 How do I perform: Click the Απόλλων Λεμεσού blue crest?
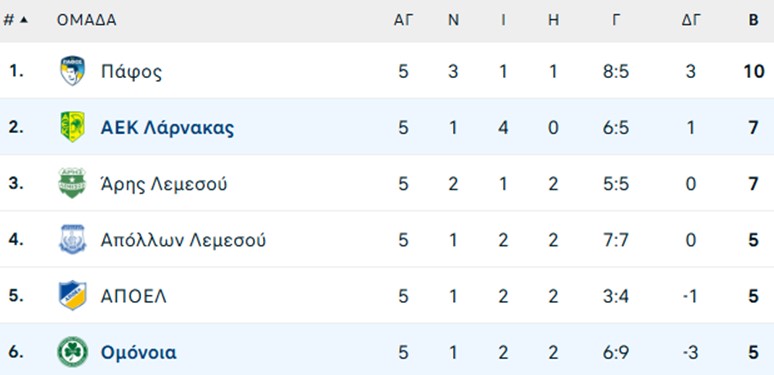pyautogui.click(x=72, y=239)
